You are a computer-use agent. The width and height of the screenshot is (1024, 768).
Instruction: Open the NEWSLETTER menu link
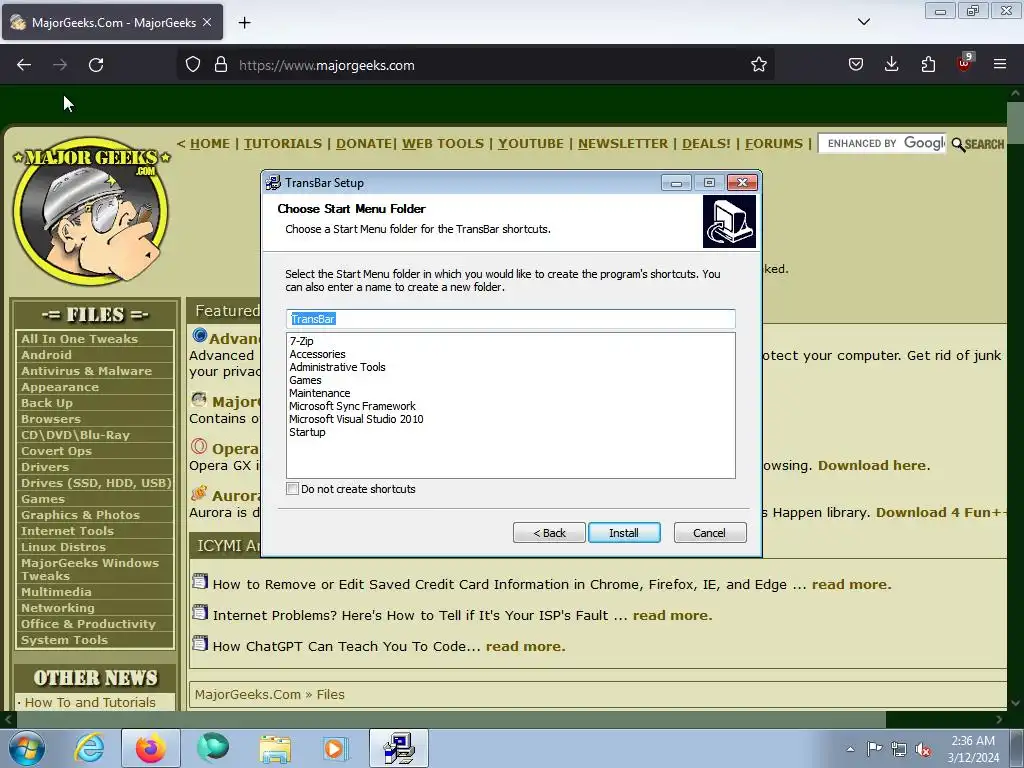tap(622, 144)
